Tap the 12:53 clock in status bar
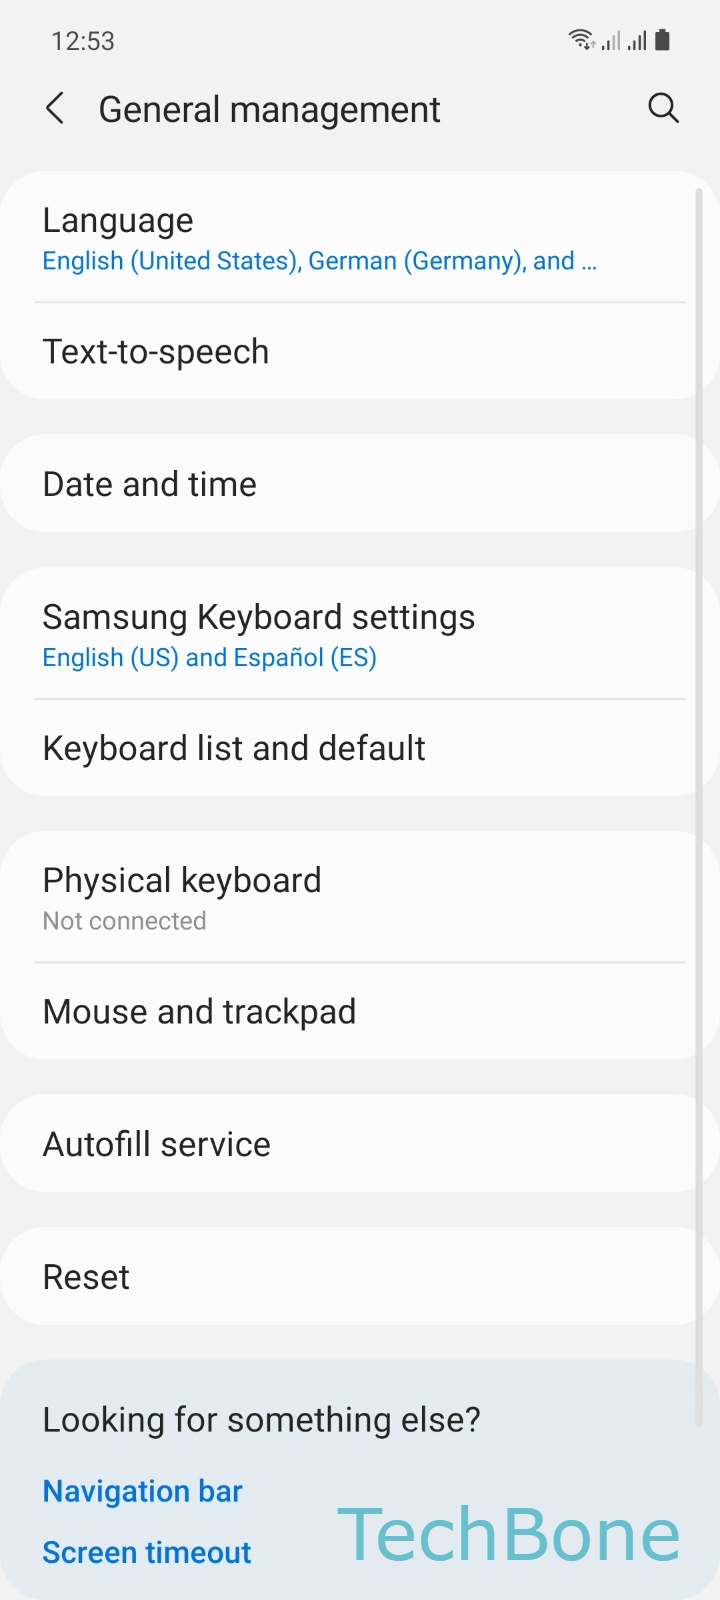This screenshot has height=1600, width=720. [x=83, y=41]
